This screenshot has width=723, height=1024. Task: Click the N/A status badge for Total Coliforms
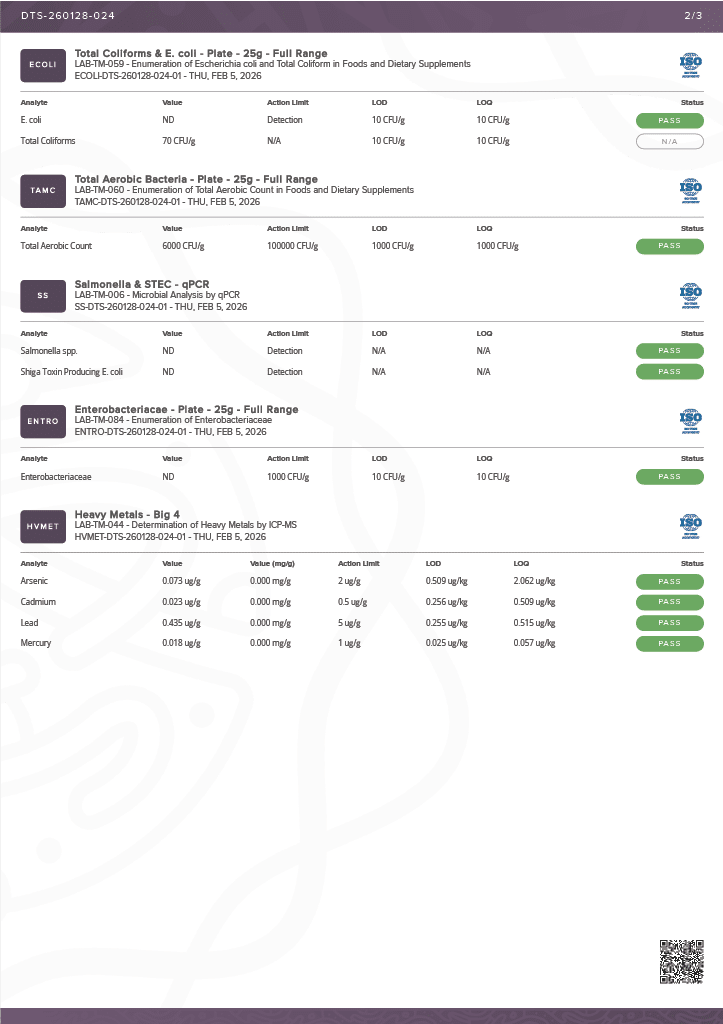(670, 142)
